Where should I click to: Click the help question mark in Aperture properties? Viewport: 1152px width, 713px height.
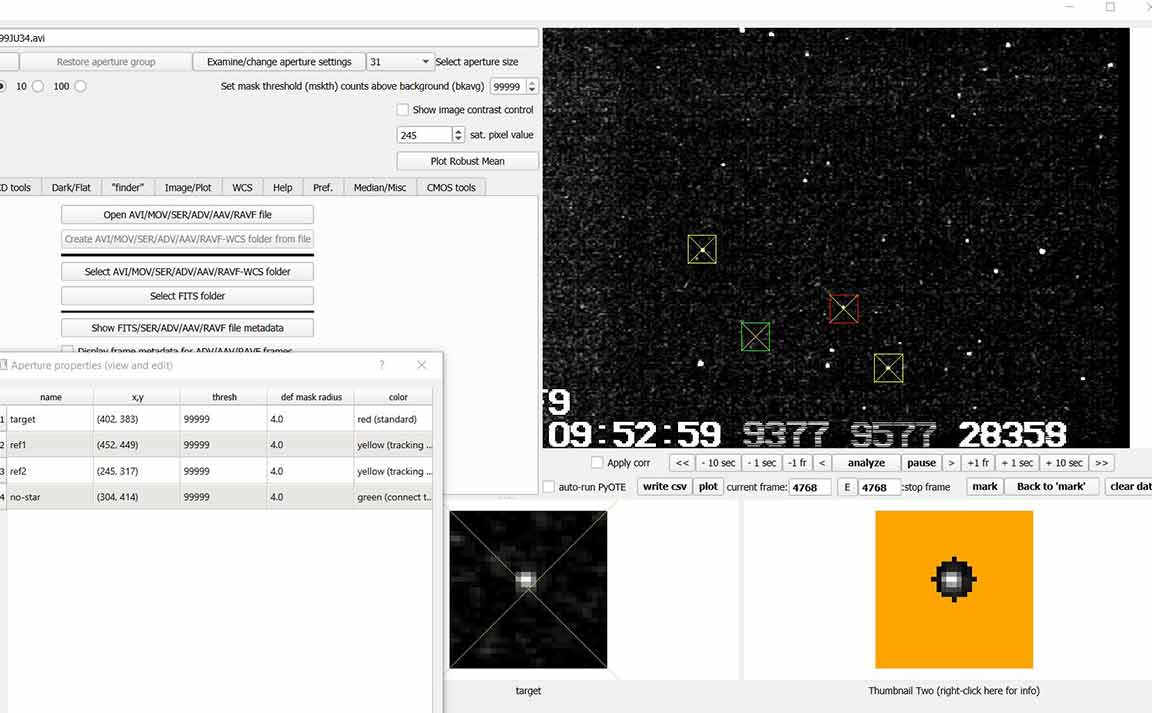[x=382, y=365]
